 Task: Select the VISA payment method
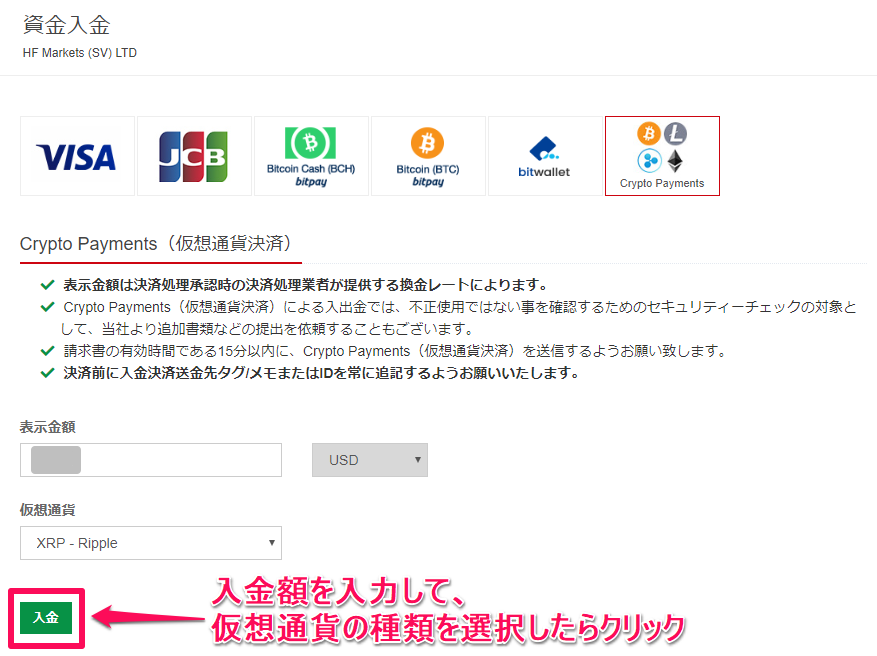click(x=77, y=156)
